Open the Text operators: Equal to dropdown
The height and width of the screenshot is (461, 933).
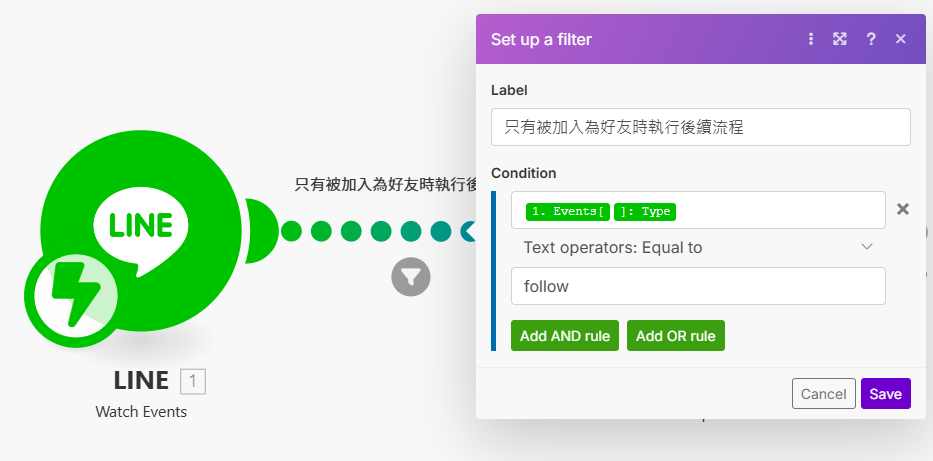pos(698,247)
